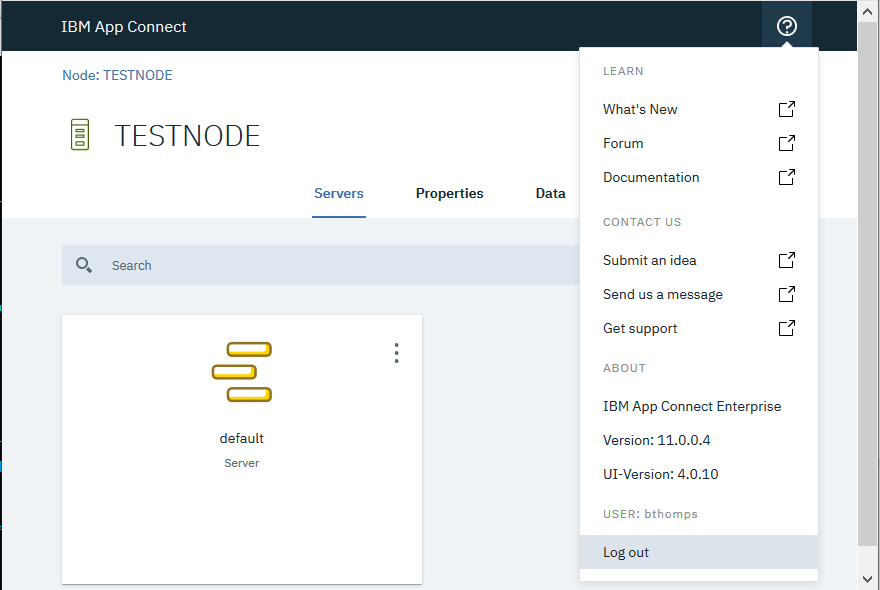The image size is (880, 590).
Task: Click the scrollbar up arrow
Action: pyautogui.click(x=868, y=11)
